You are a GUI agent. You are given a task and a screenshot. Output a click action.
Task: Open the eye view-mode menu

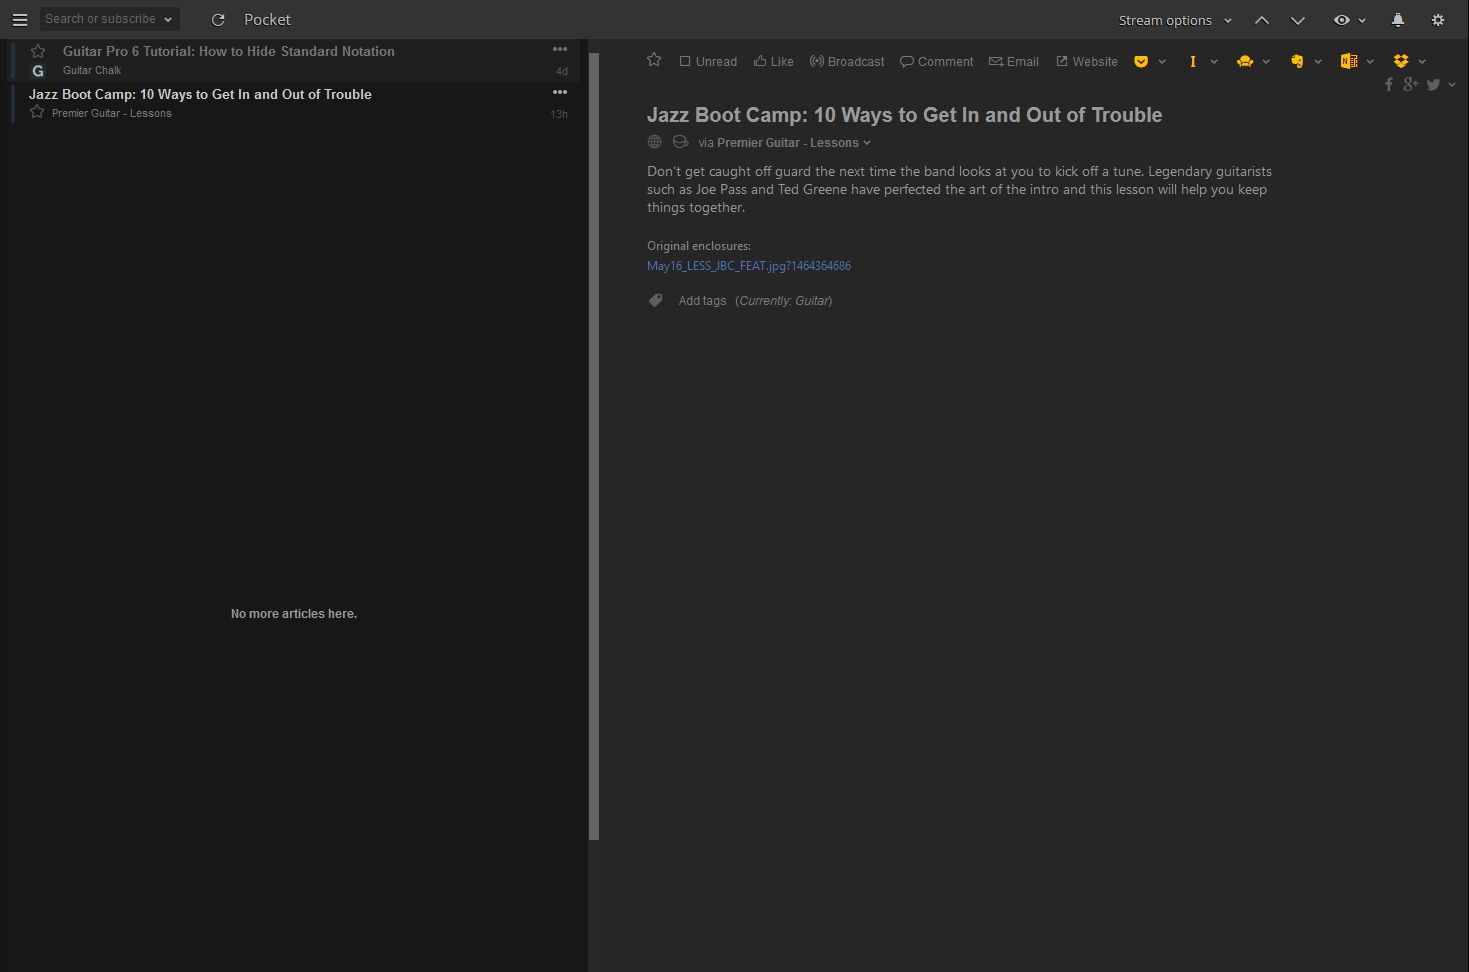1349,20
